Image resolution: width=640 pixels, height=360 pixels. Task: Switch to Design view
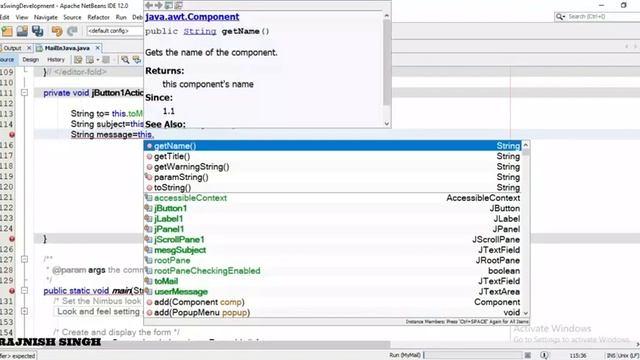pyautogui.click(x=31, y=60)
